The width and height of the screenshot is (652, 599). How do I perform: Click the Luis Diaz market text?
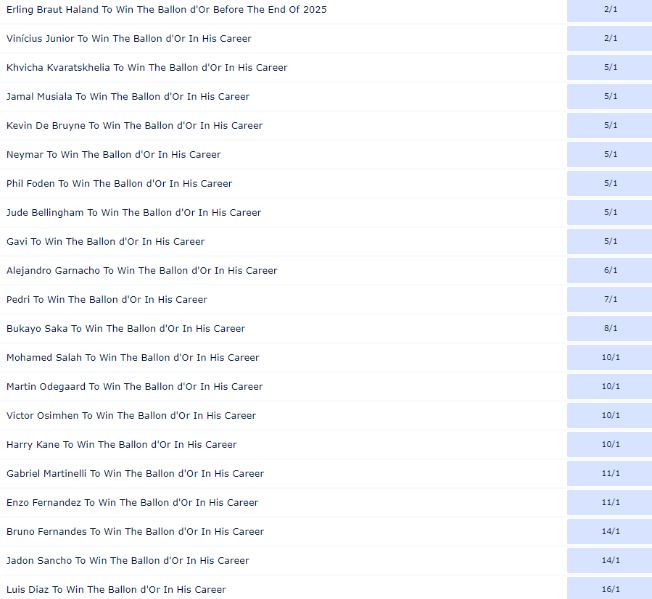pyautogui.click(x=116, y=589)
